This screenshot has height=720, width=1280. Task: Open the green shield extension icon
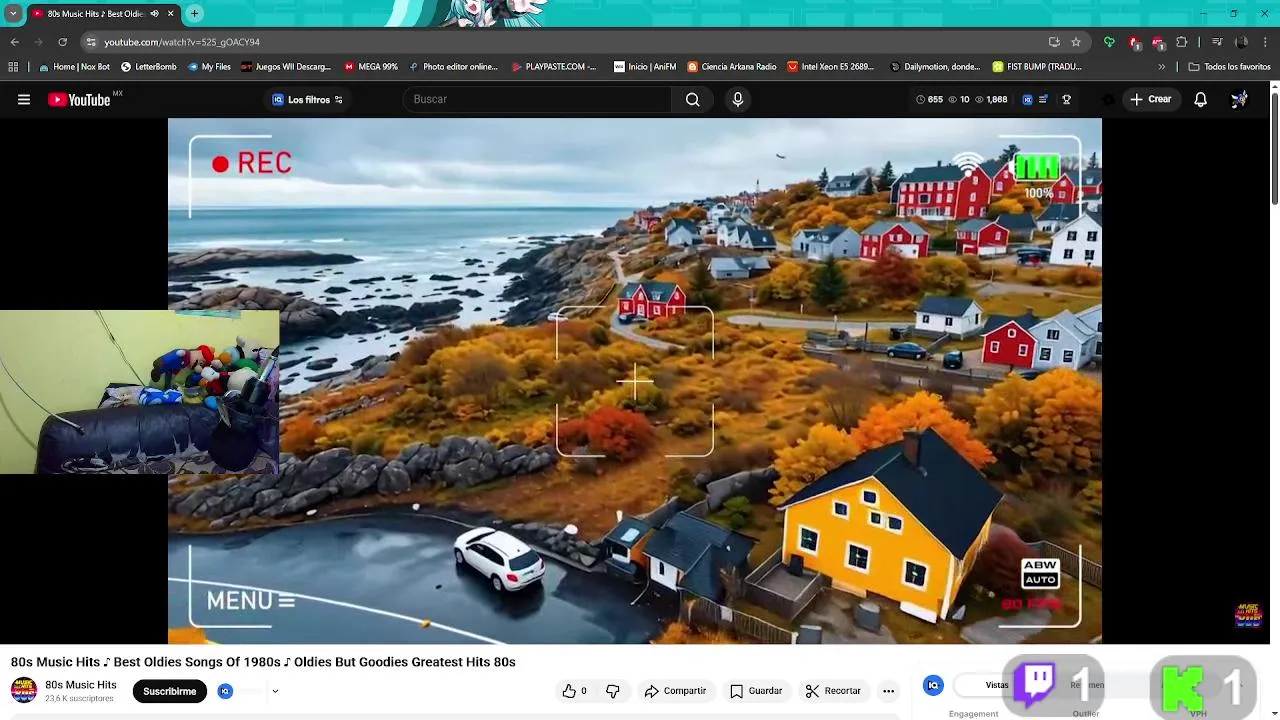(x=1109, y=42)
